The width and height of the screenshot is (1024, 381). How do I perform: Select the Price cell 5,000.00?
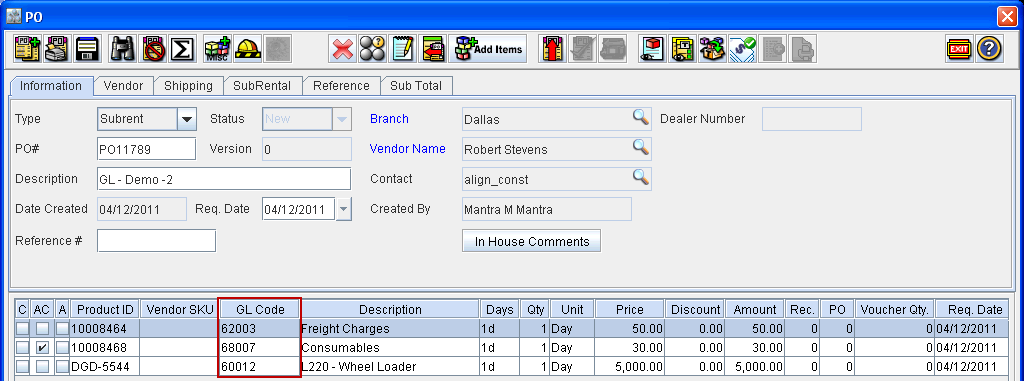[x=630, y=367]
